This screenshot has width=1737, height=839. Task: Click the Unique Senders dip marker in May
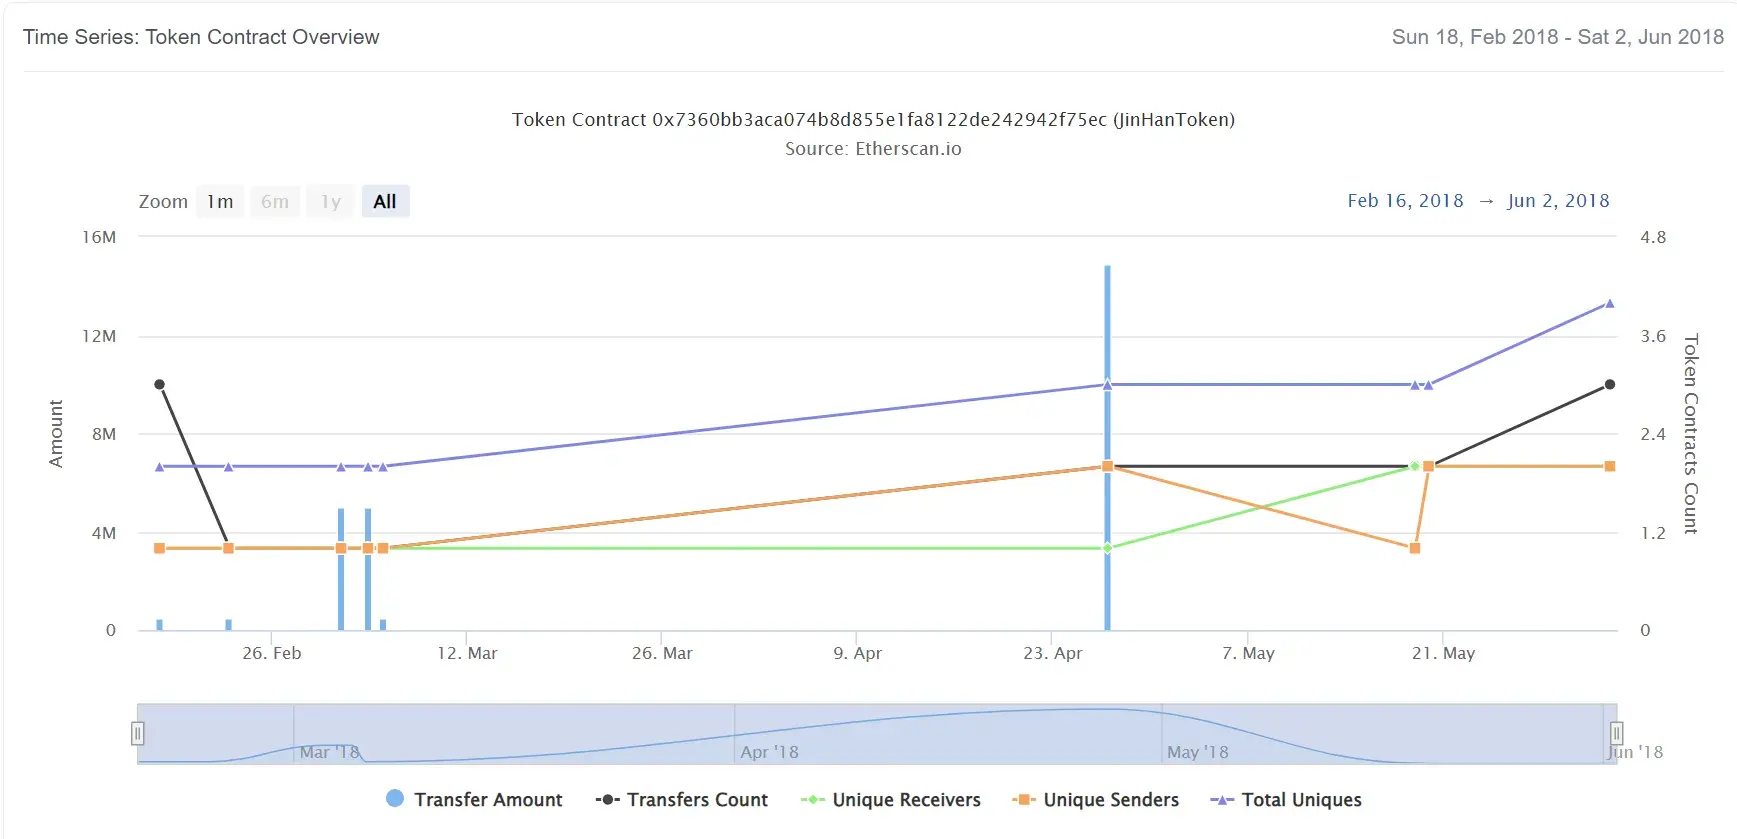point(1414,548)
